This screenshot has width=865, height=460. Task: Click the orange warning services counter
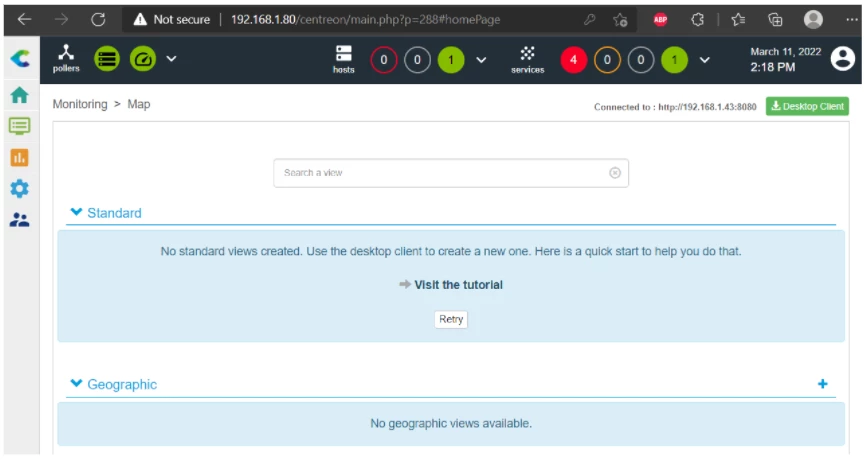[x=607, y=60]
